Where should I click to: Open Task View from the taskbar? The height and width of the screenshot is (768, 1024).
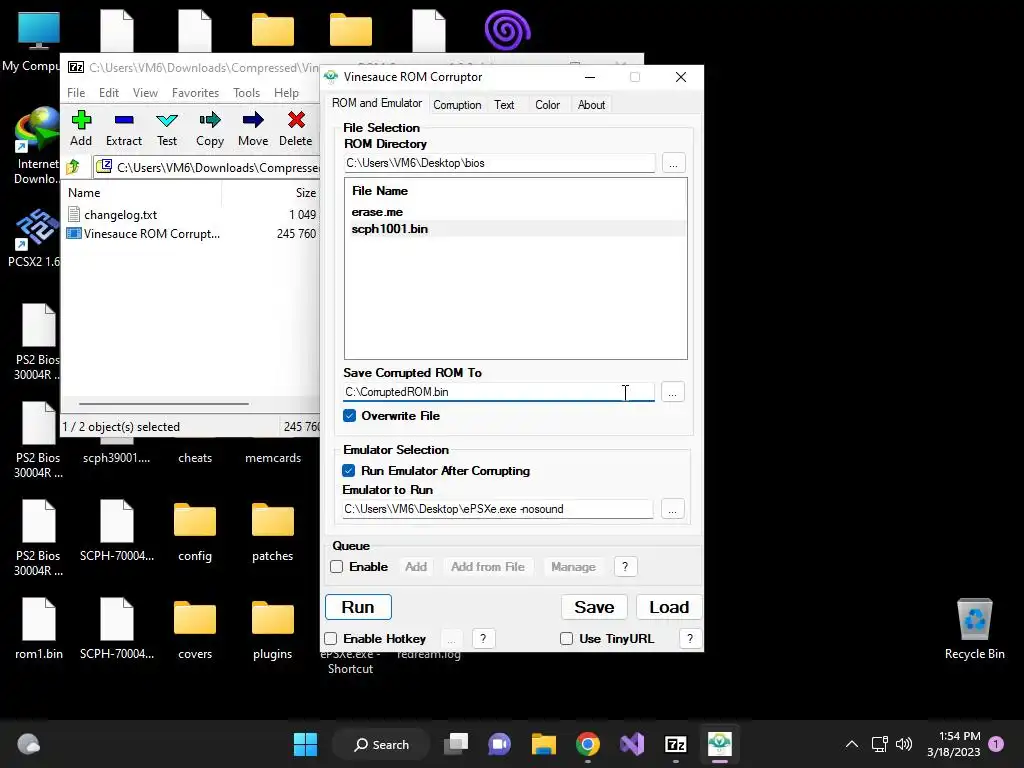(456, 744)
